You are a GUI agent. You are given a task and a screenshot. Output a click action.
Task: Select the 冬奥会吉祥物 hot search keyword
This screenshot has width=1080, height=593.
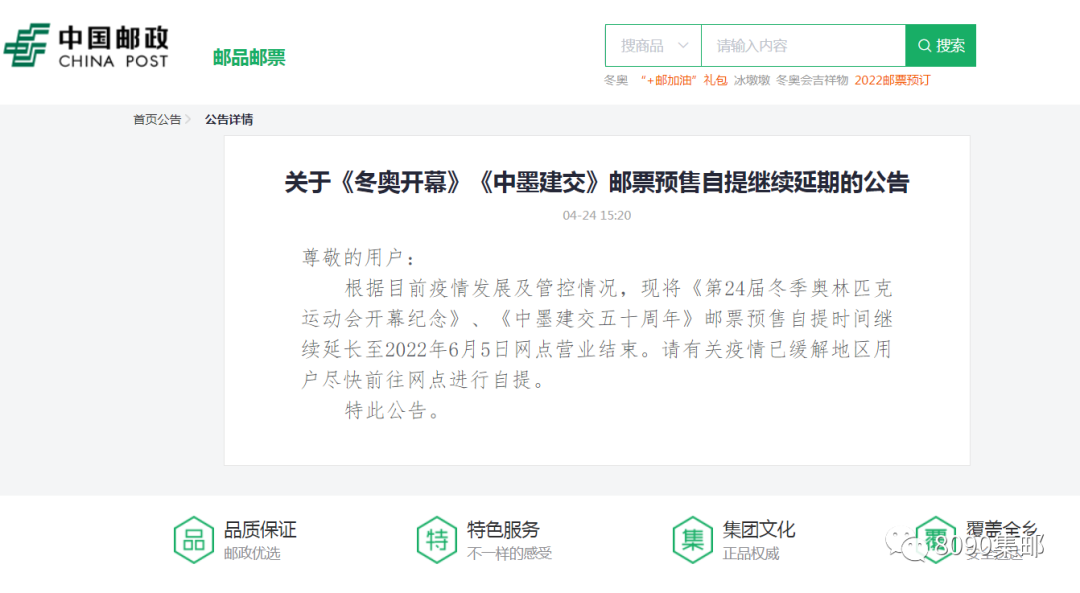pos(812,81)
